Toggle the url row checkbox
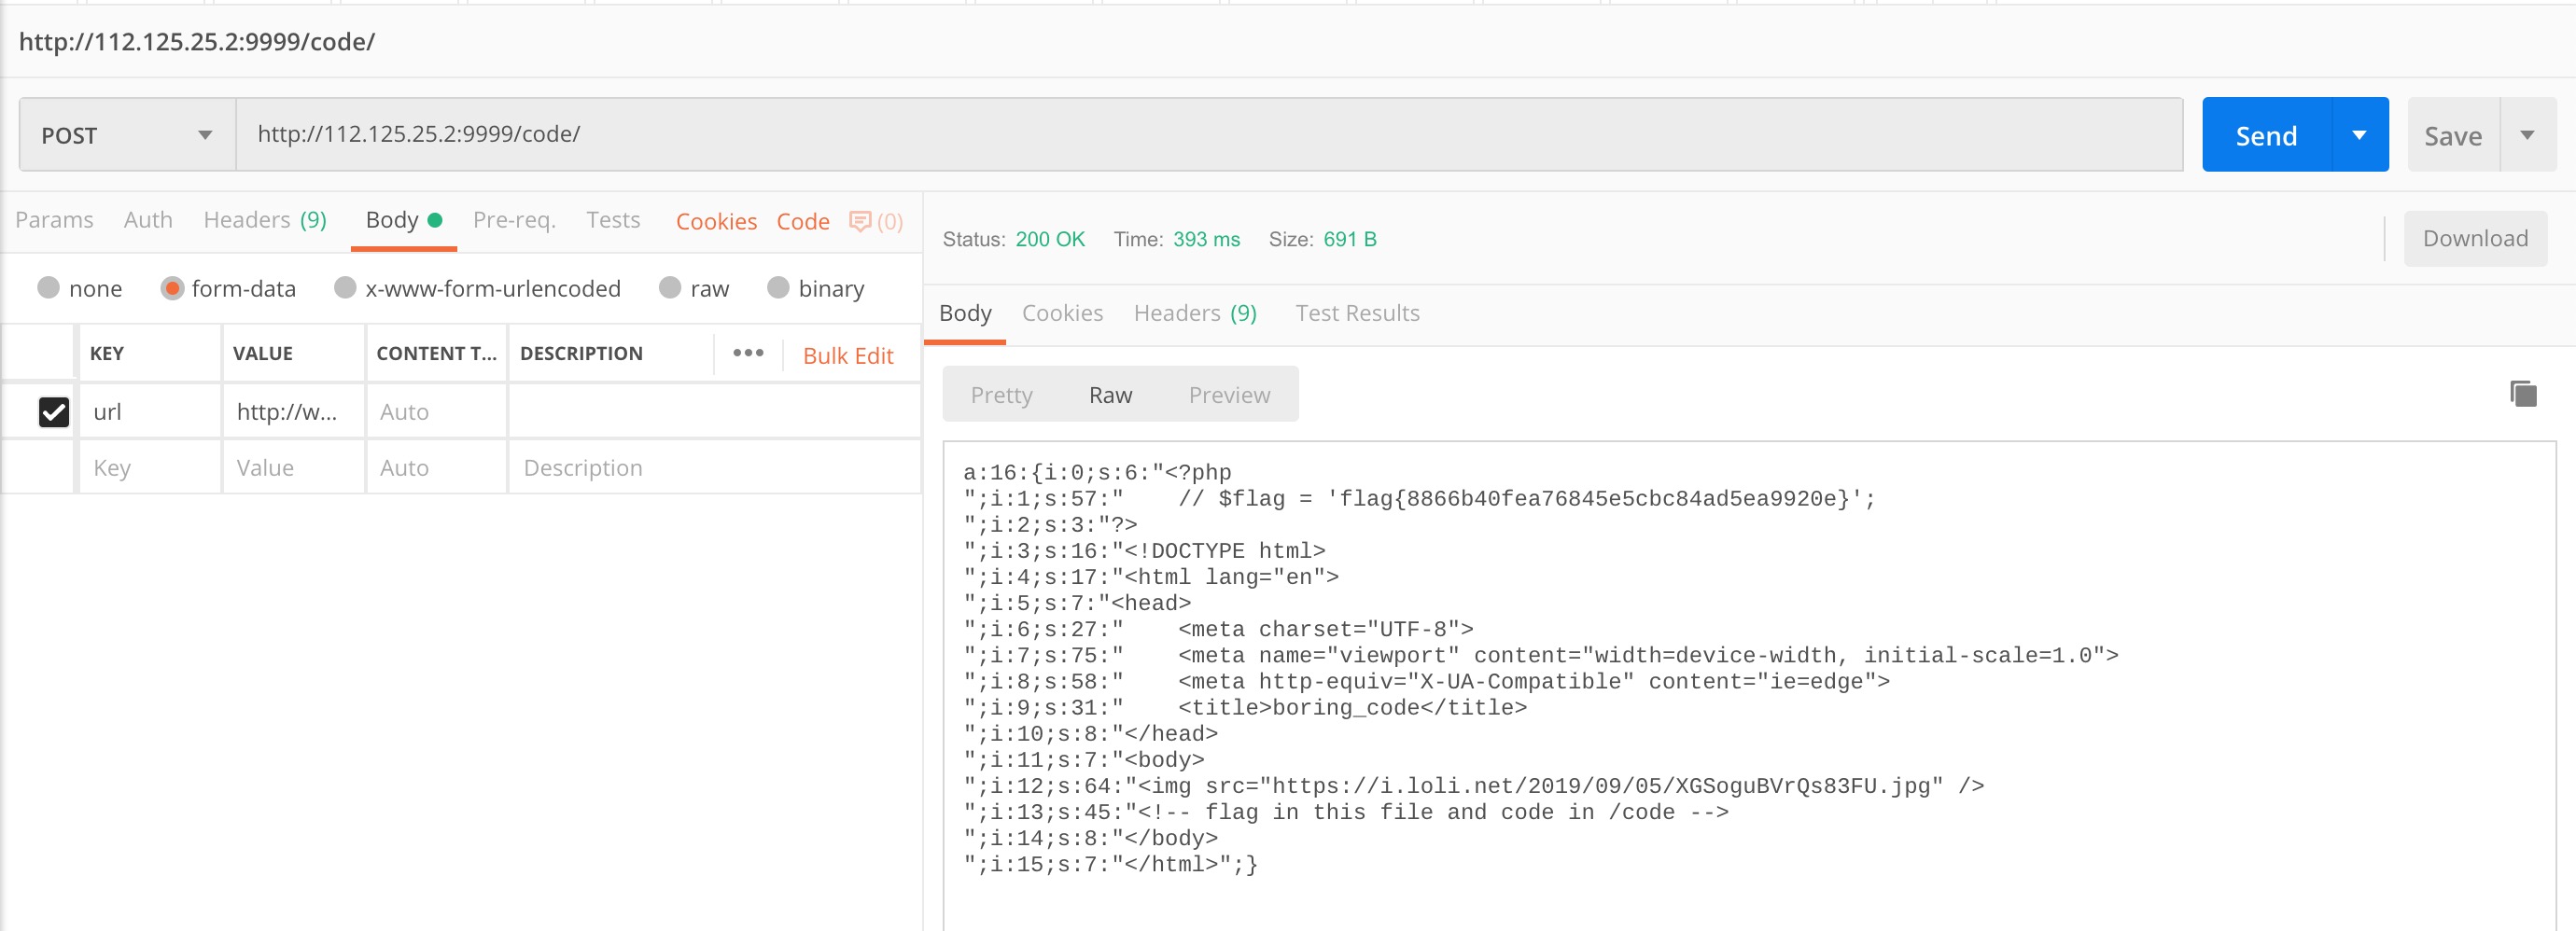This screenshot has height=931, width=2576. click(x=54, y=412)
